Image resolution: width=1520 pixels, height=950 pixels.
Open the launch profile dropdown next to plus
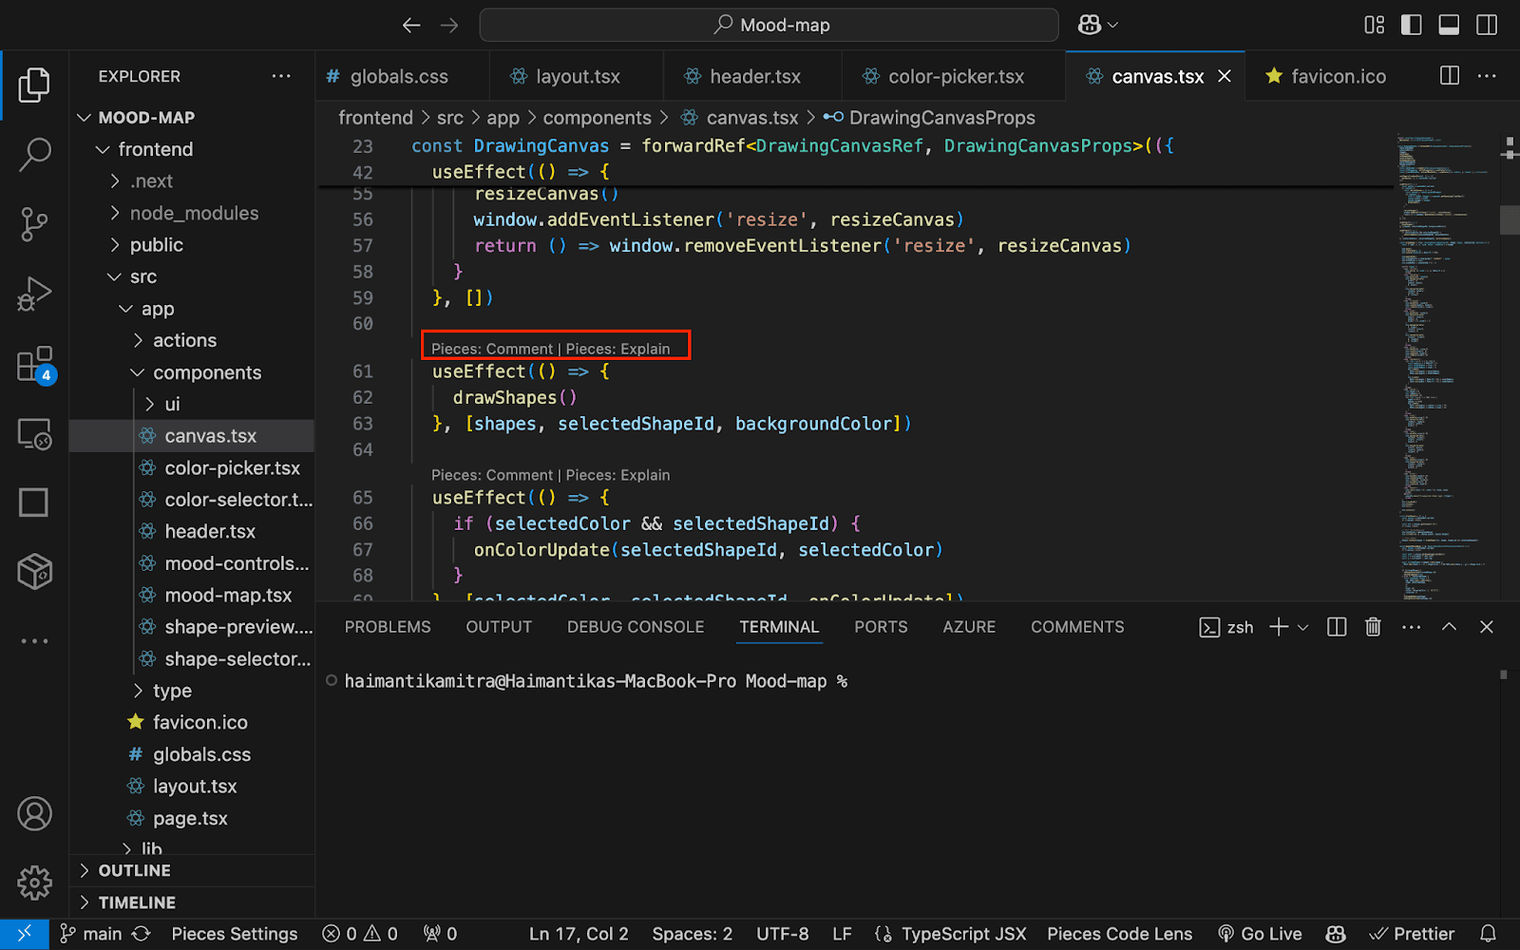[x=1302, y=627]
